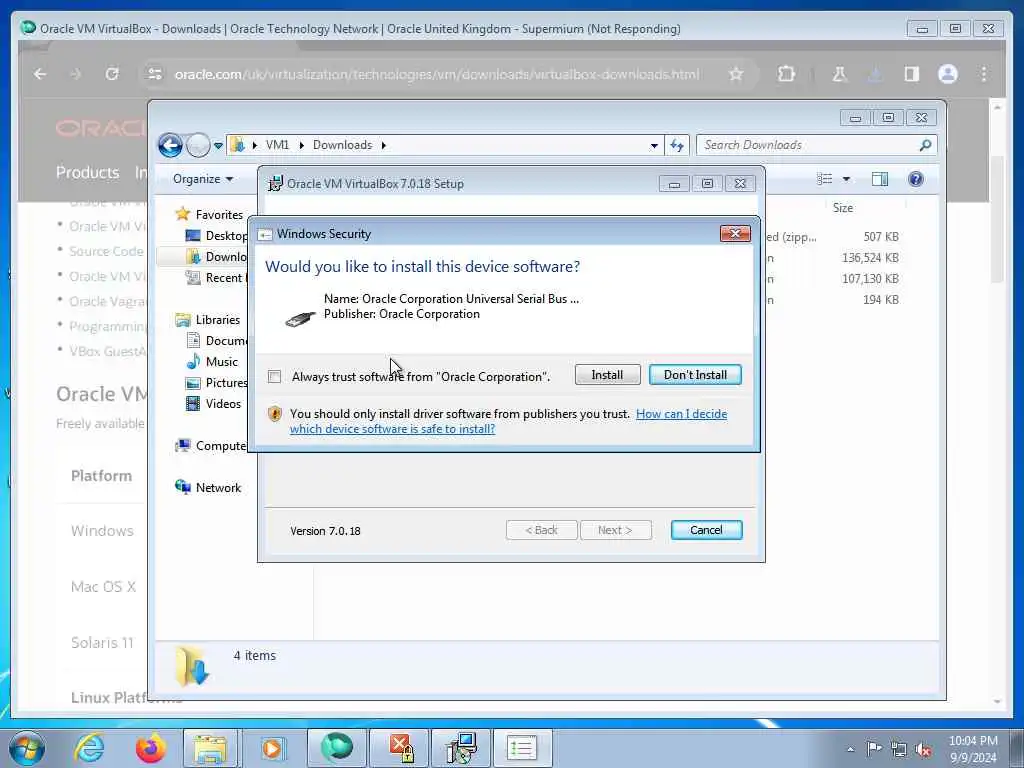1024x768 pixels.
Task: Show hidden system tray icons
Action: (x=850, y=750)
